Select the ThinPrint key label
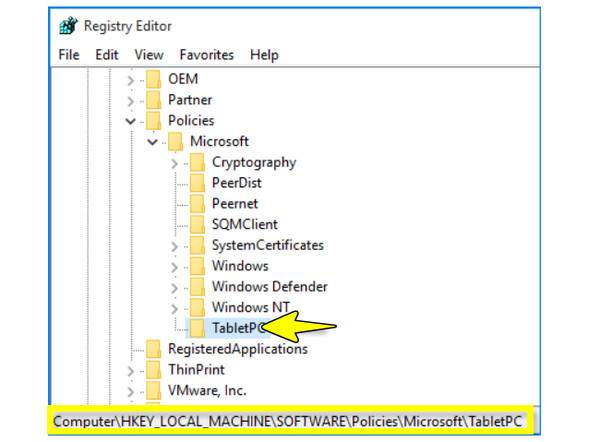Screen dimensions: 600x442 click(x=196, y=369)
